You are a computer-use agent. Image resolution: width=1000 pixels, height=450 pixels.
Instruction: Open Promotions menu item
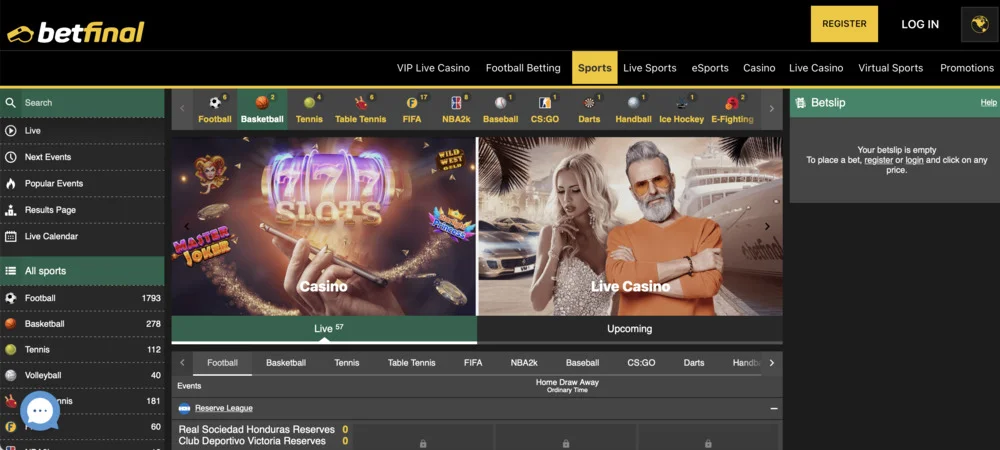pos(967,68)
